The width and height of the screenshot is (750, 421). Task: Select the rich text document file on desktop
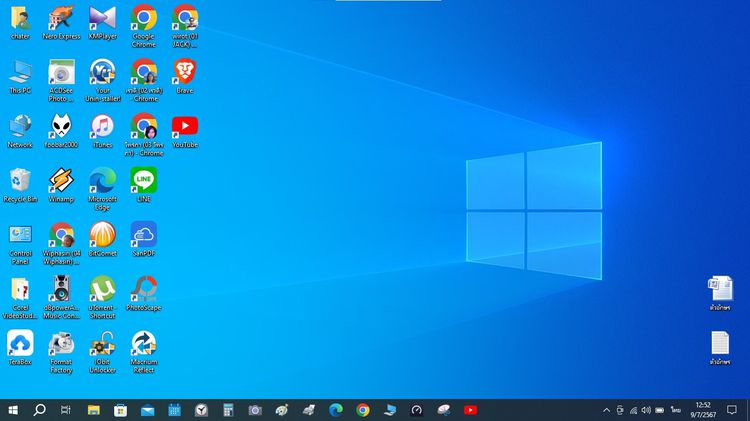[x=720, y=294]
